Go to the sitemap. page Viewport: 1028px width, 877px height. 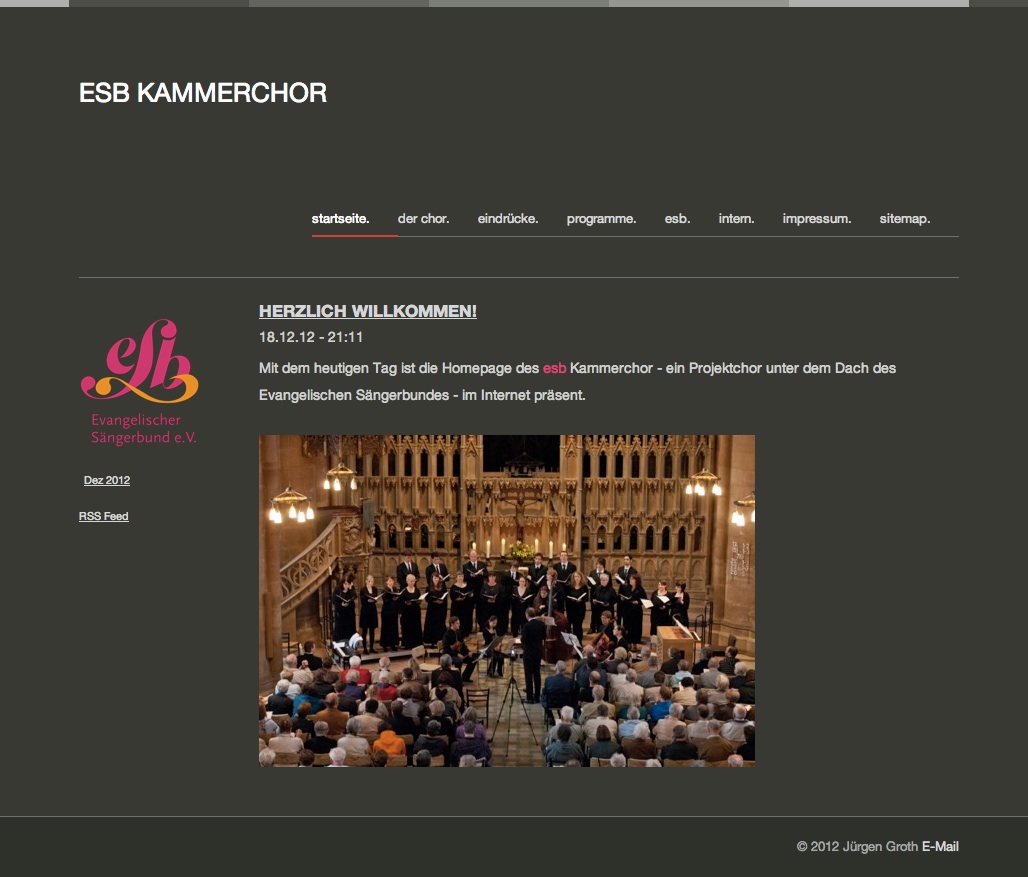tap(904, 219)
